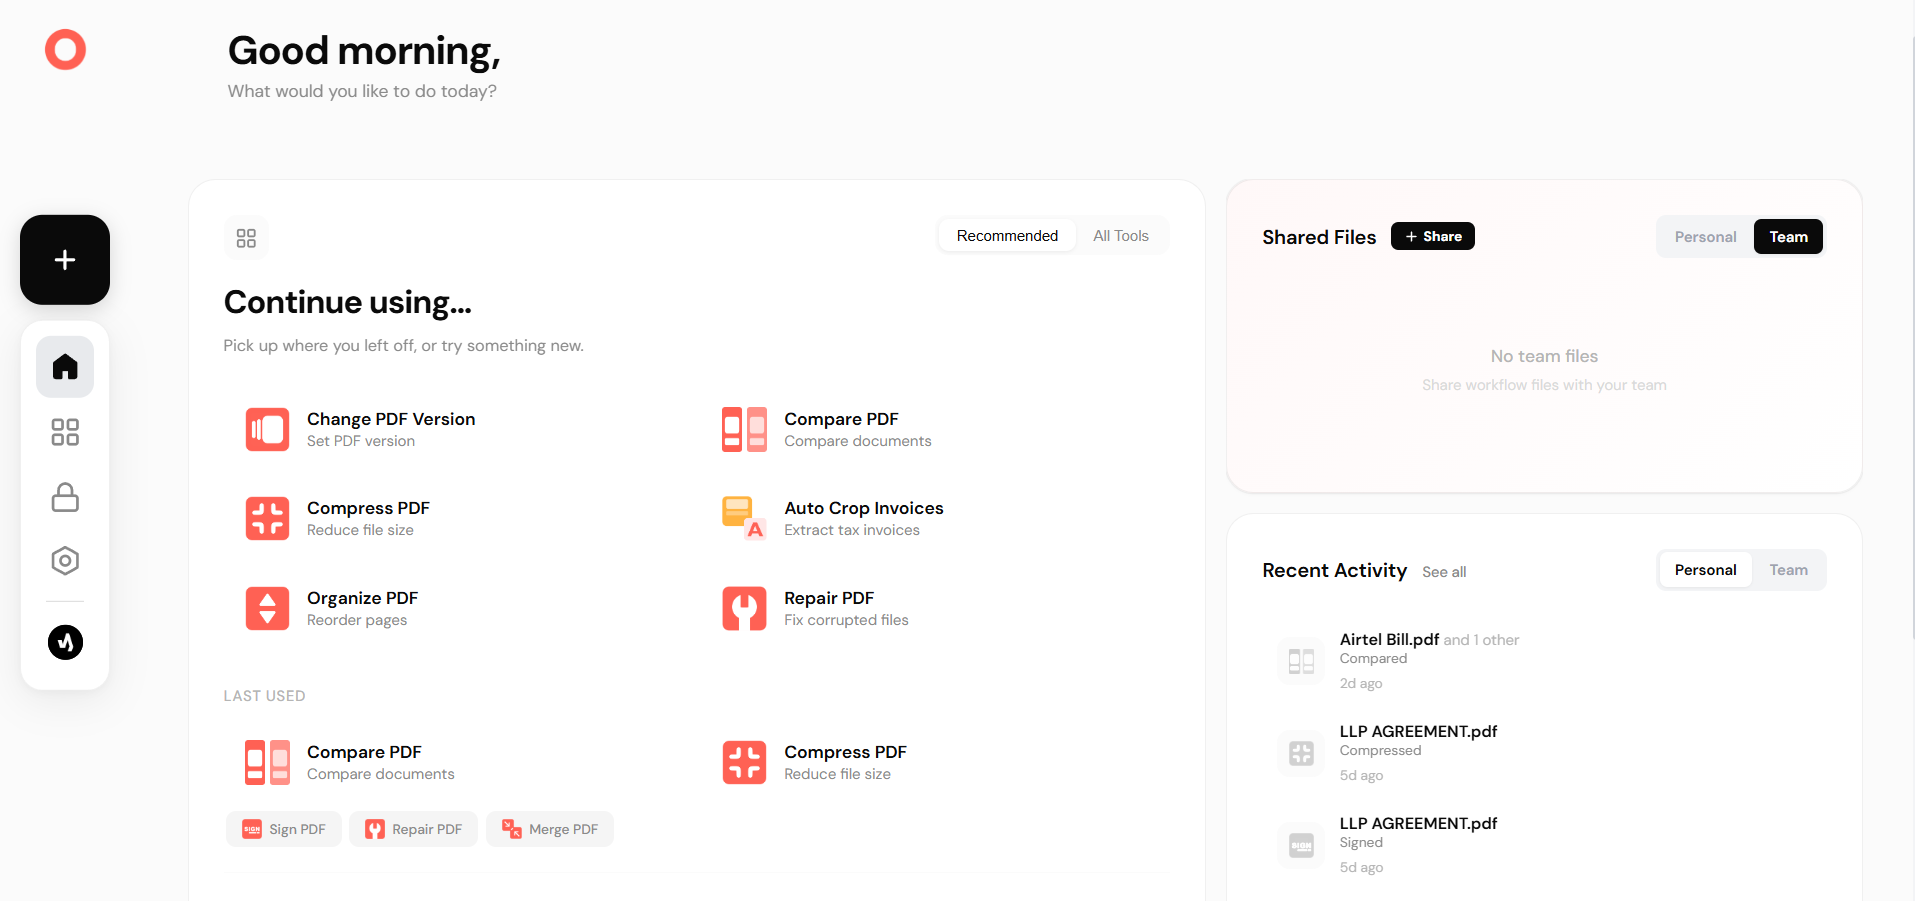This screenshot has width=1915, height=901.
Task: Click the 'Reduce file size' subtitle under Last Used
Action: [x=837, y=774]
